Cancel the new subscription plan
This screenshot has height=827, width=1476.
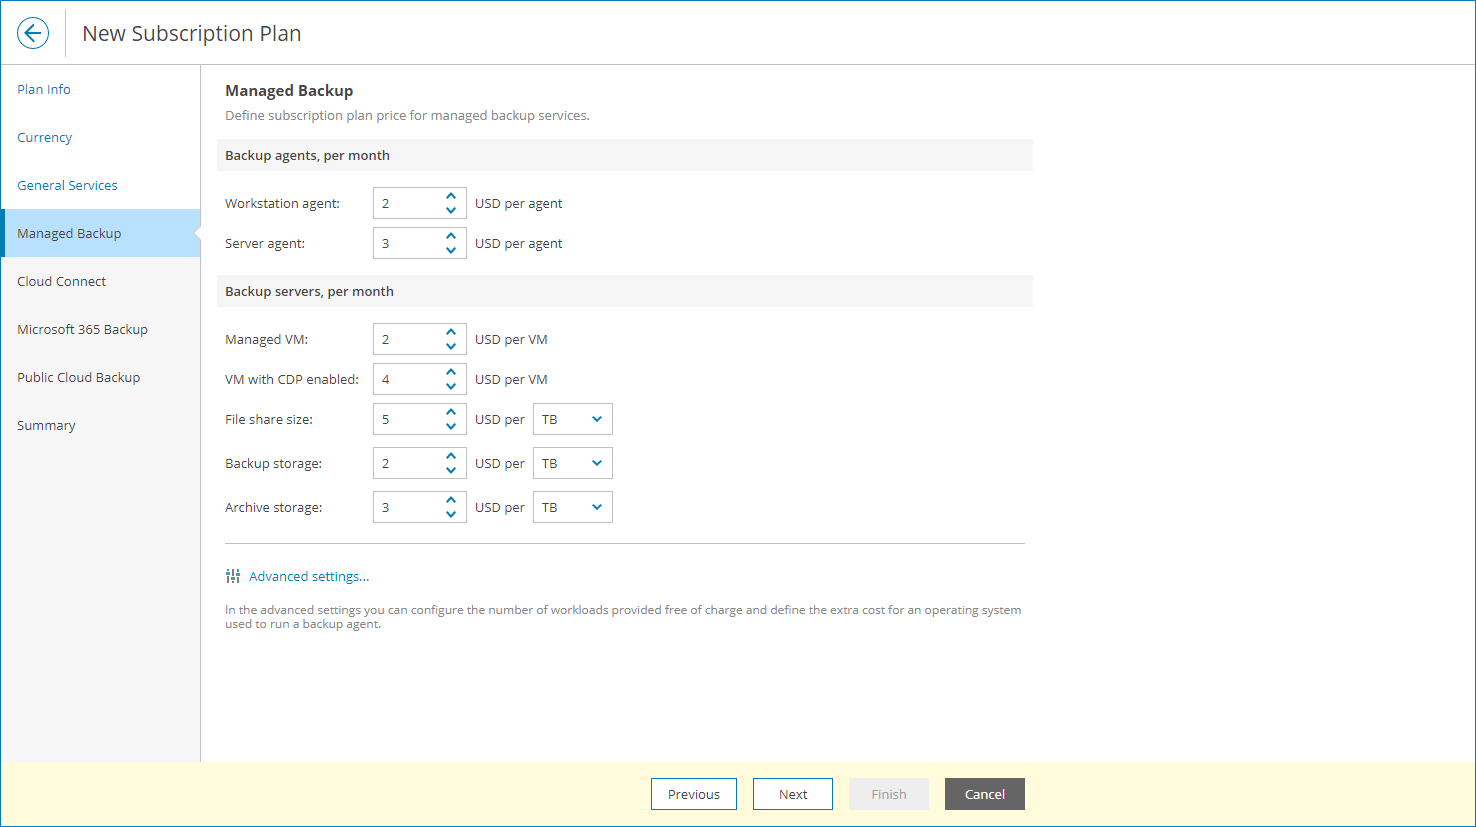pos(985,794)
